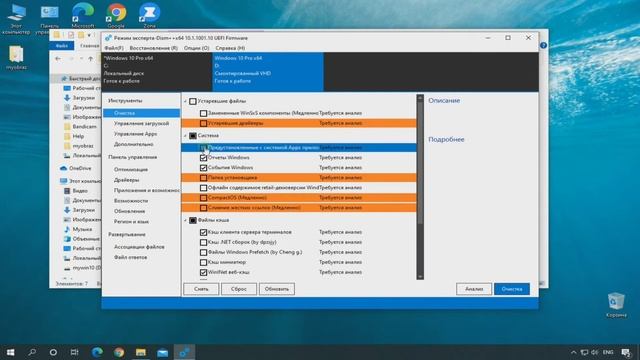640x360 pixels.
Task: Tick Замененные WinSxS компоненты checkbox
Action: click(203, 113)
